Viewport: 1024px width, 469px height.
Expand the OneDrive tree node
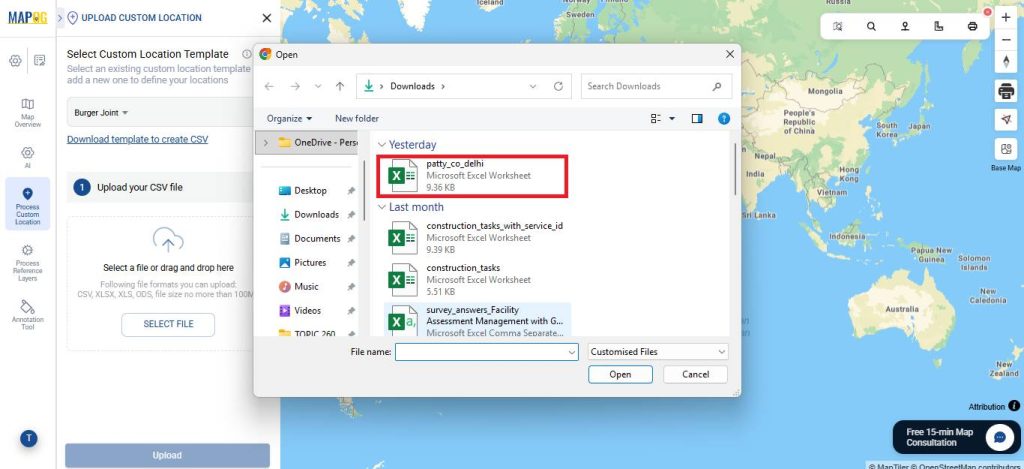click(265, 142)
